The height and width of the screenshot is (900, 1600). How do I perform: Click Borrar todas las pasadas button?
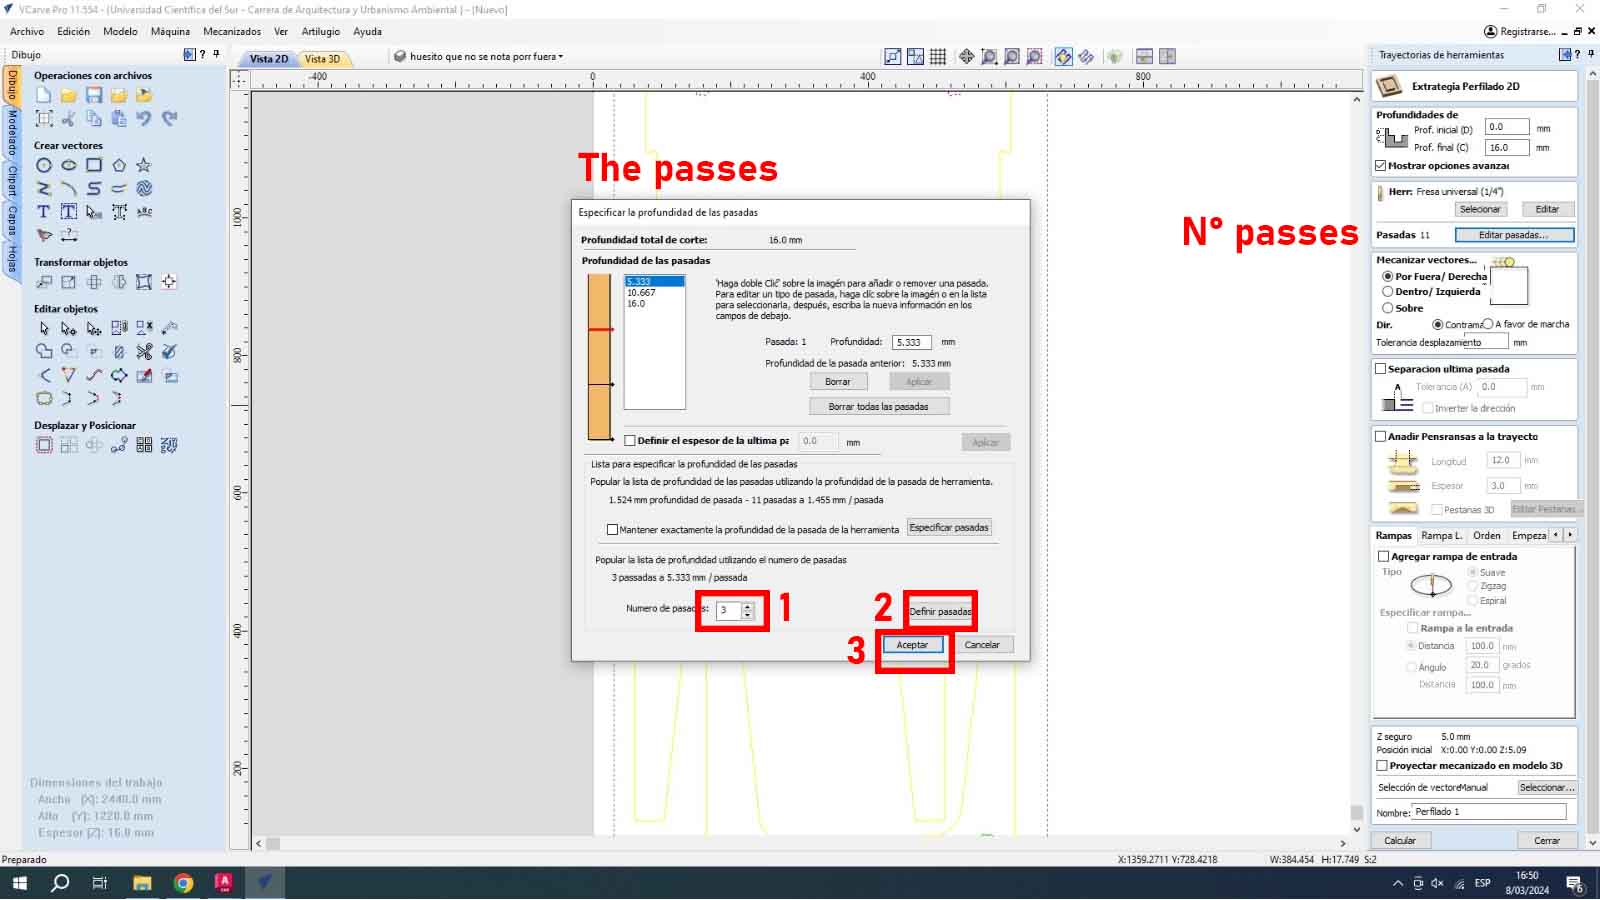pyautogui.click(x=879, y=407)
